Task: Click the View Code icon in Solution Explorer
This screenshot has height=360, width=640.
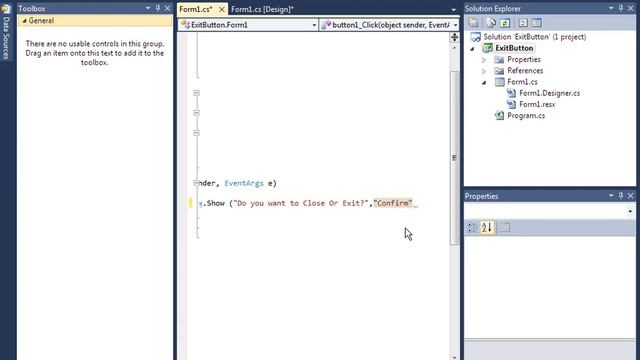Action: coord(523,23)
